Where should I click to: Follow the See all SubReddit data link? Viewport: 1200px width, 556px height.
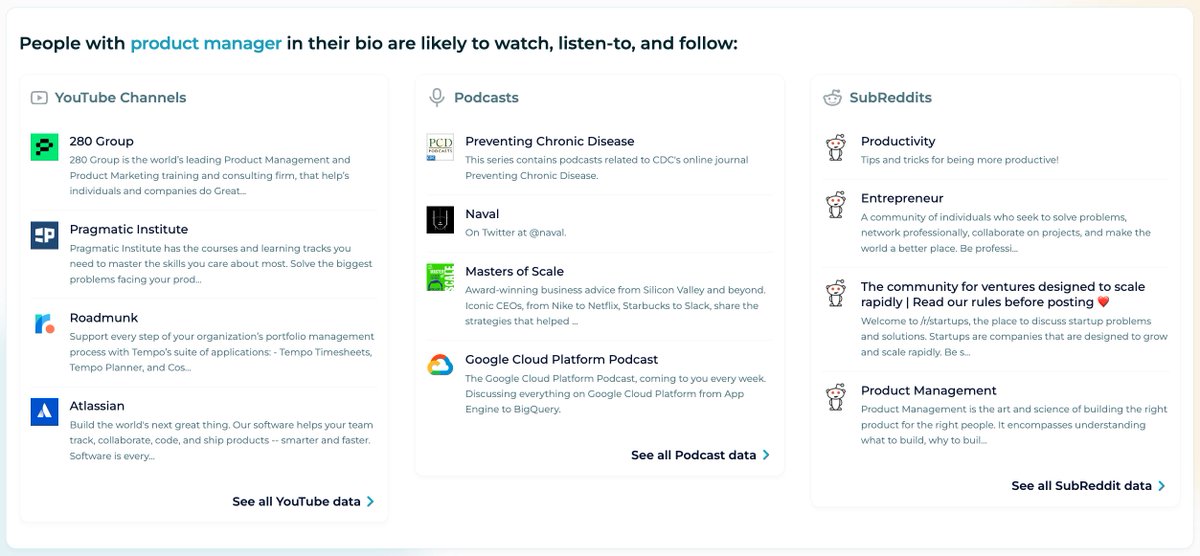pos(1089,486)
